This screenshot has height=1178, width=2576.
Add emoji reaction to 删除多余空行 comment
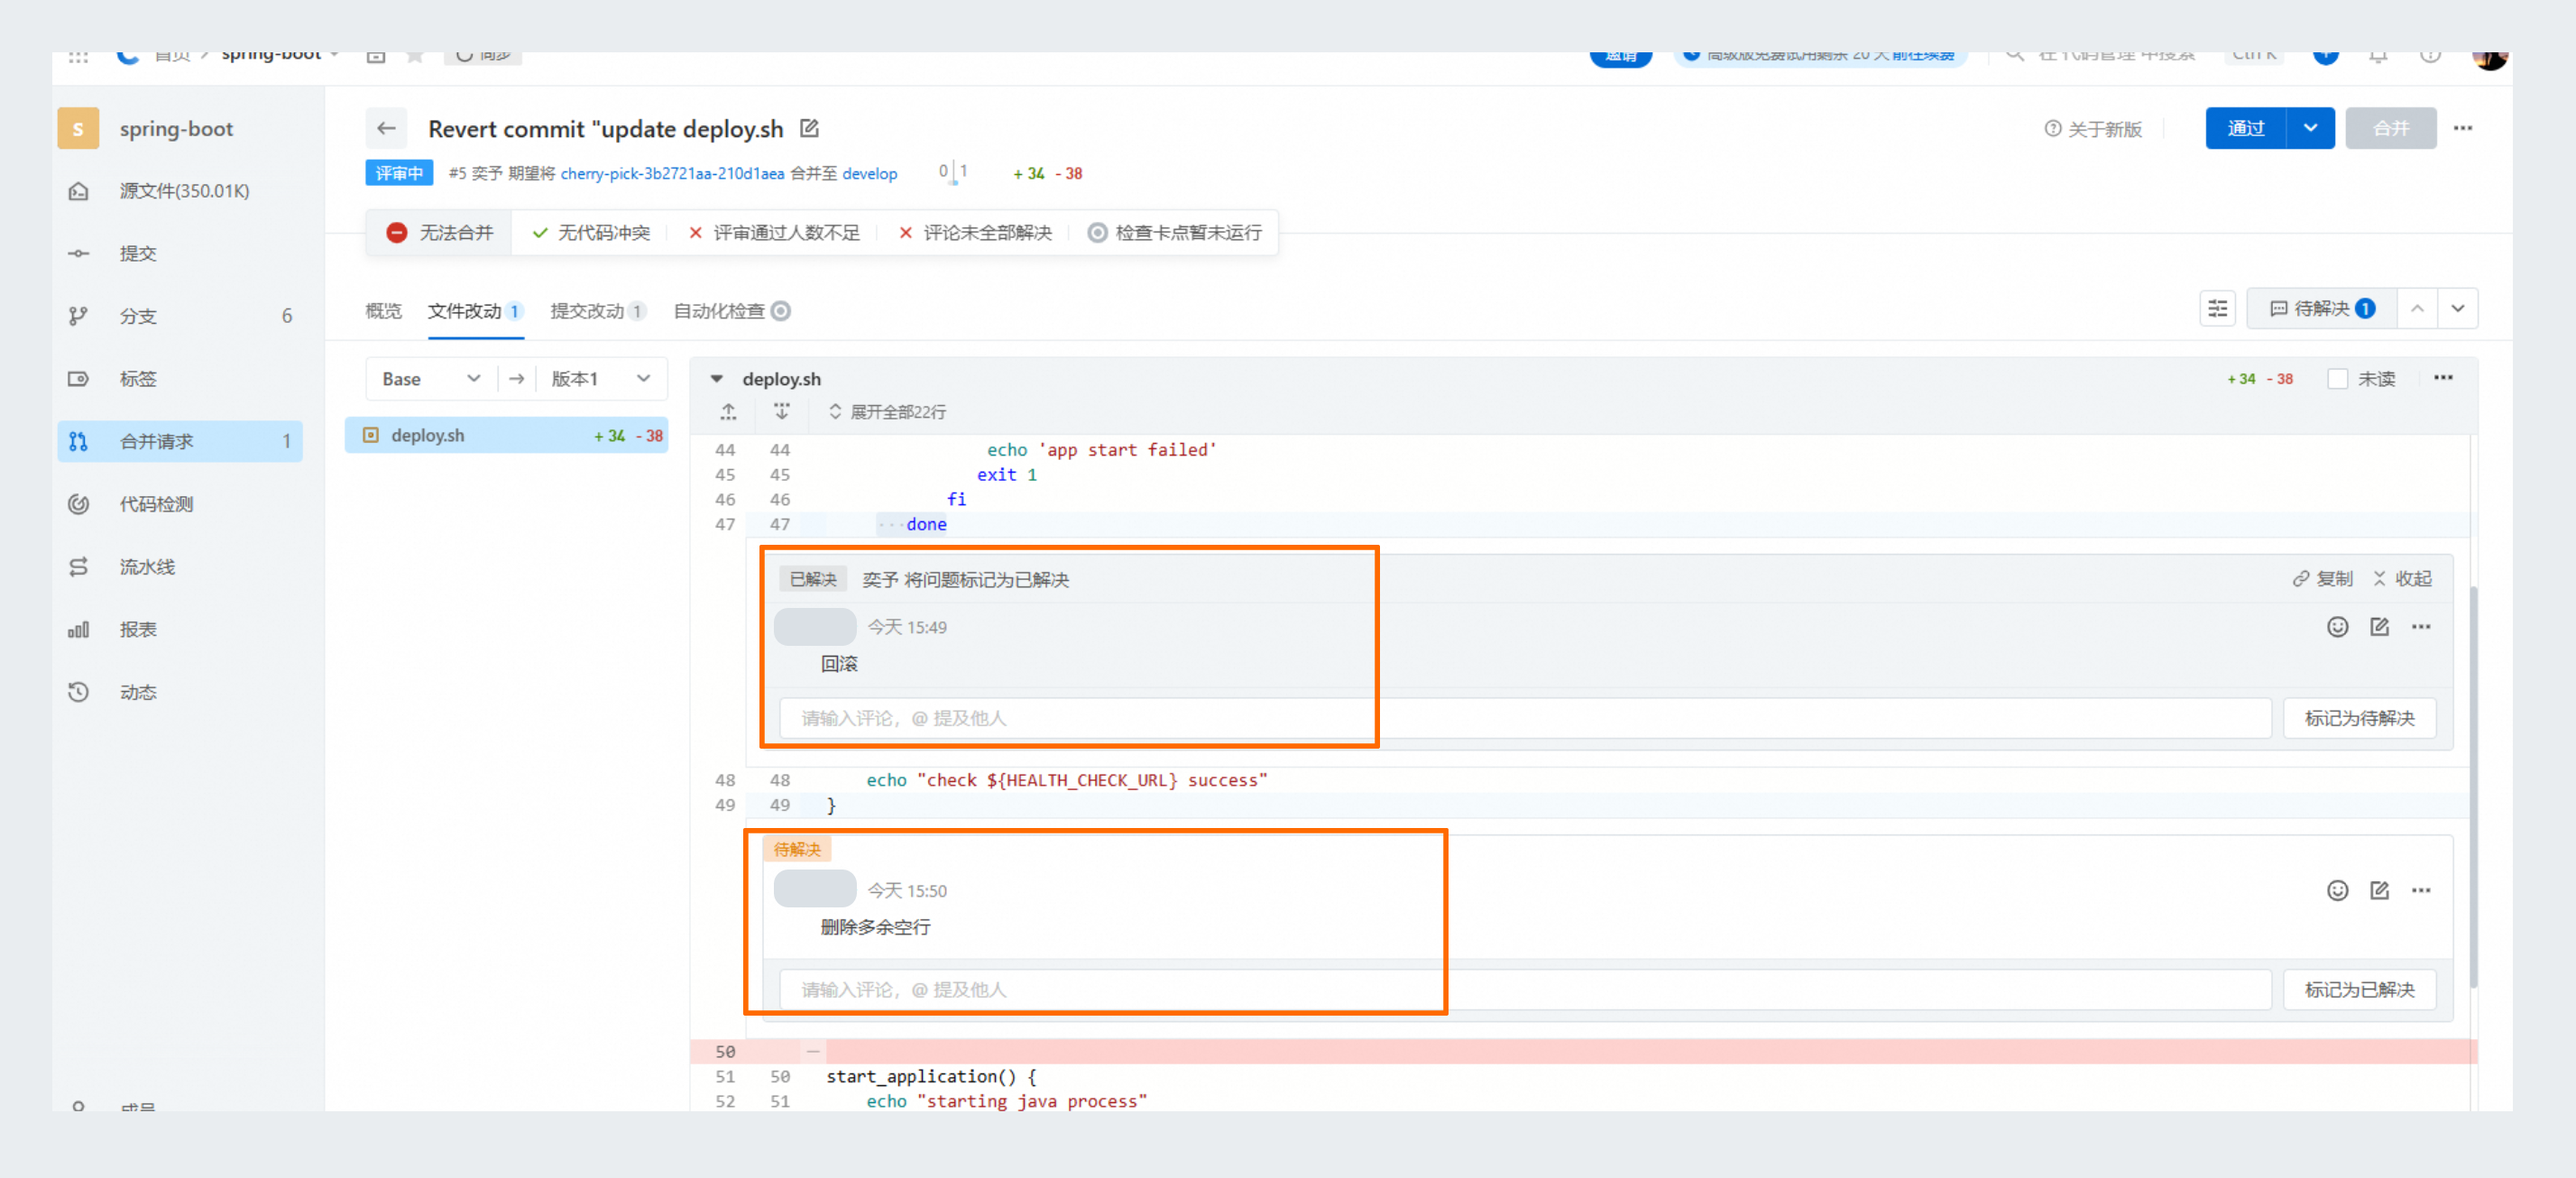point(2337,890)
